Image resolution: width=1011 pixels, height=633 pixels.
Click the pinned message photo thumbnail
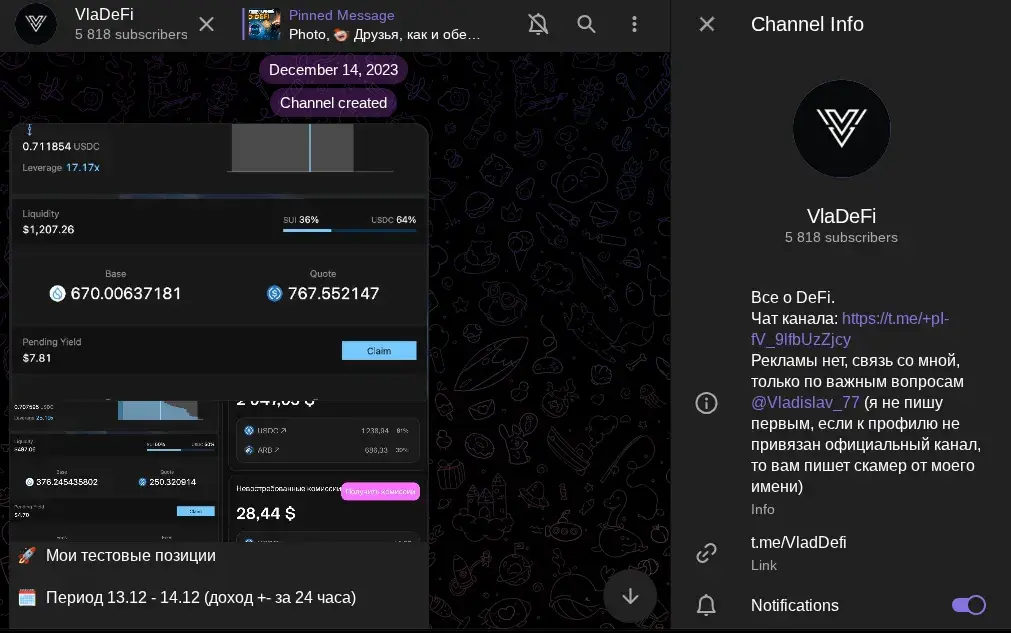point(264,24)
